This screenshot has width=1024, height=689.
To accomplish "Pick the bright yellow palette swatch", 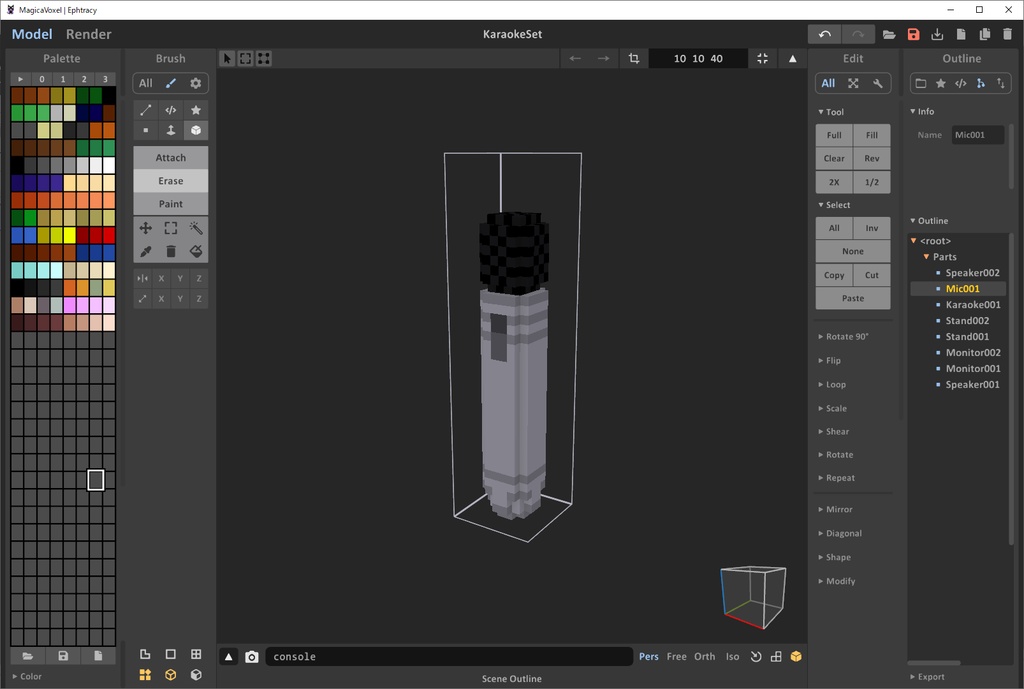I will click(69, 235).
